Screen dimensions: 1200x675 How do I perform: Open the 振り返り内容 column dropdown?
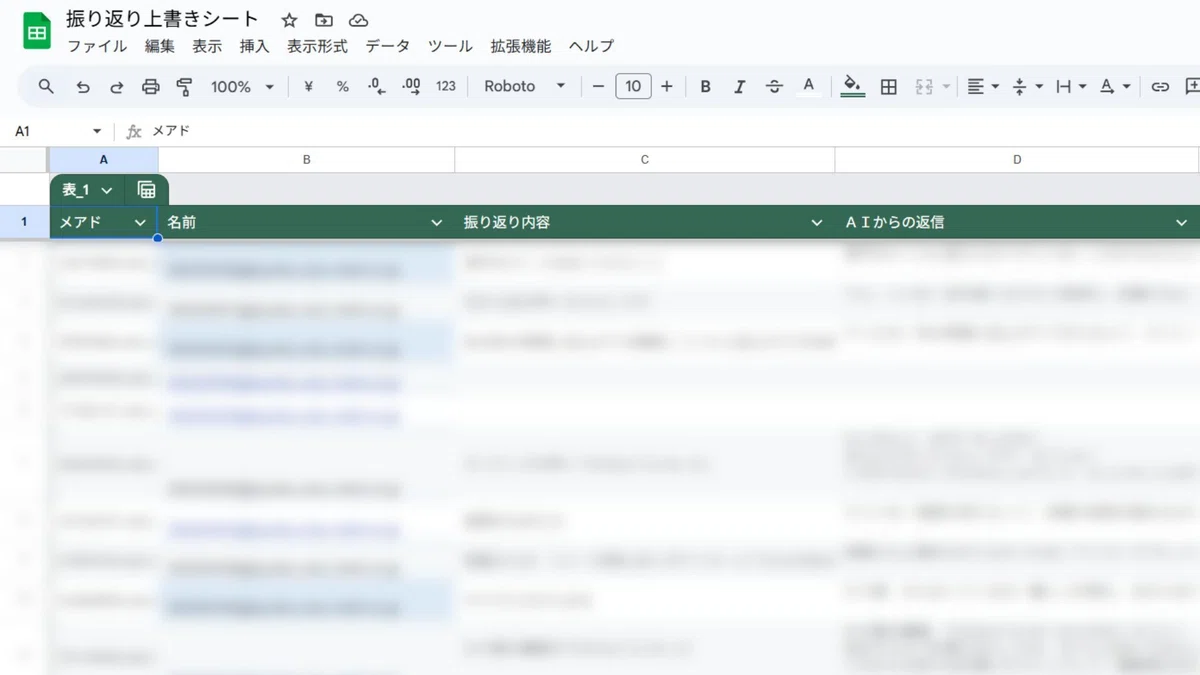point(817,223)
